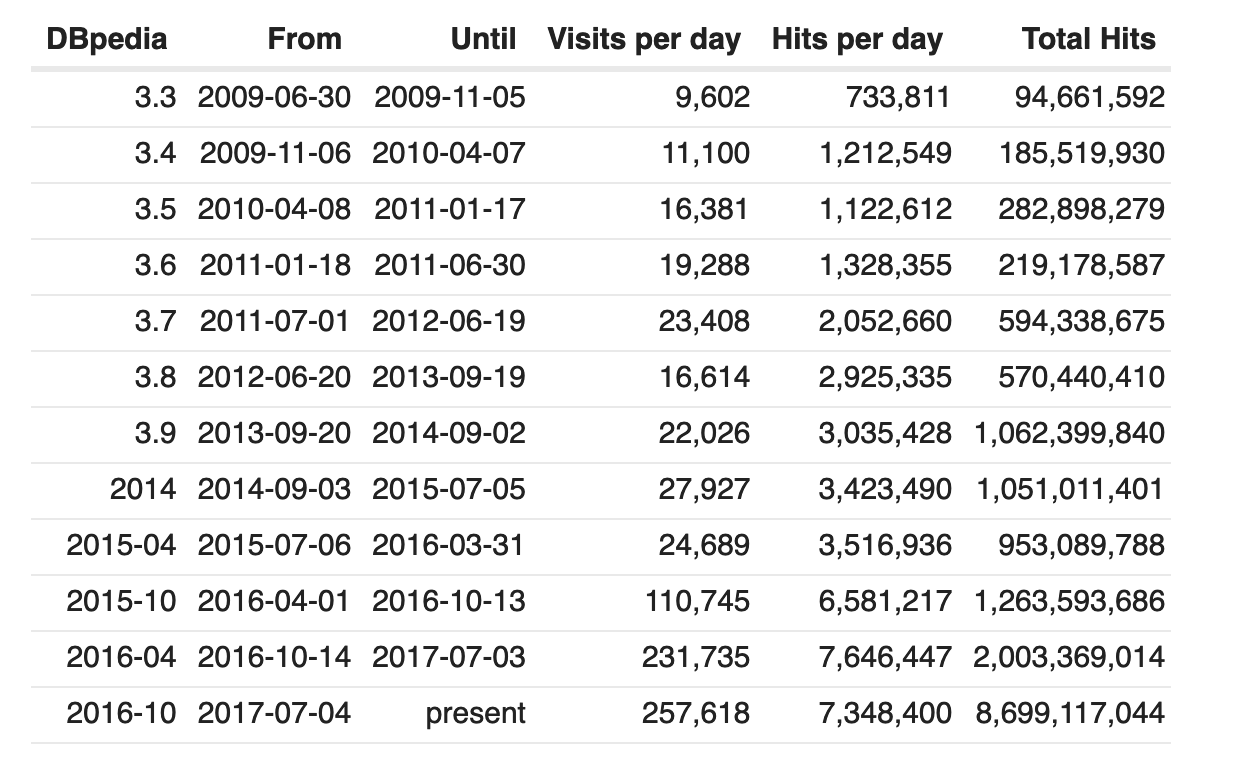The height and width of the screenshot is (770, 1252).
Task: Click the From column header
Action: click(x=305, y=39)
